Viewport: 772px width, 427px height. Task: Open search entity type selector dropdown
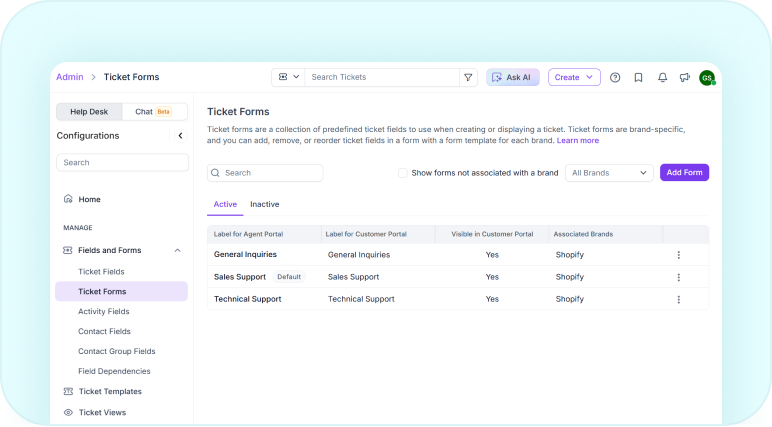pos(289,77)
